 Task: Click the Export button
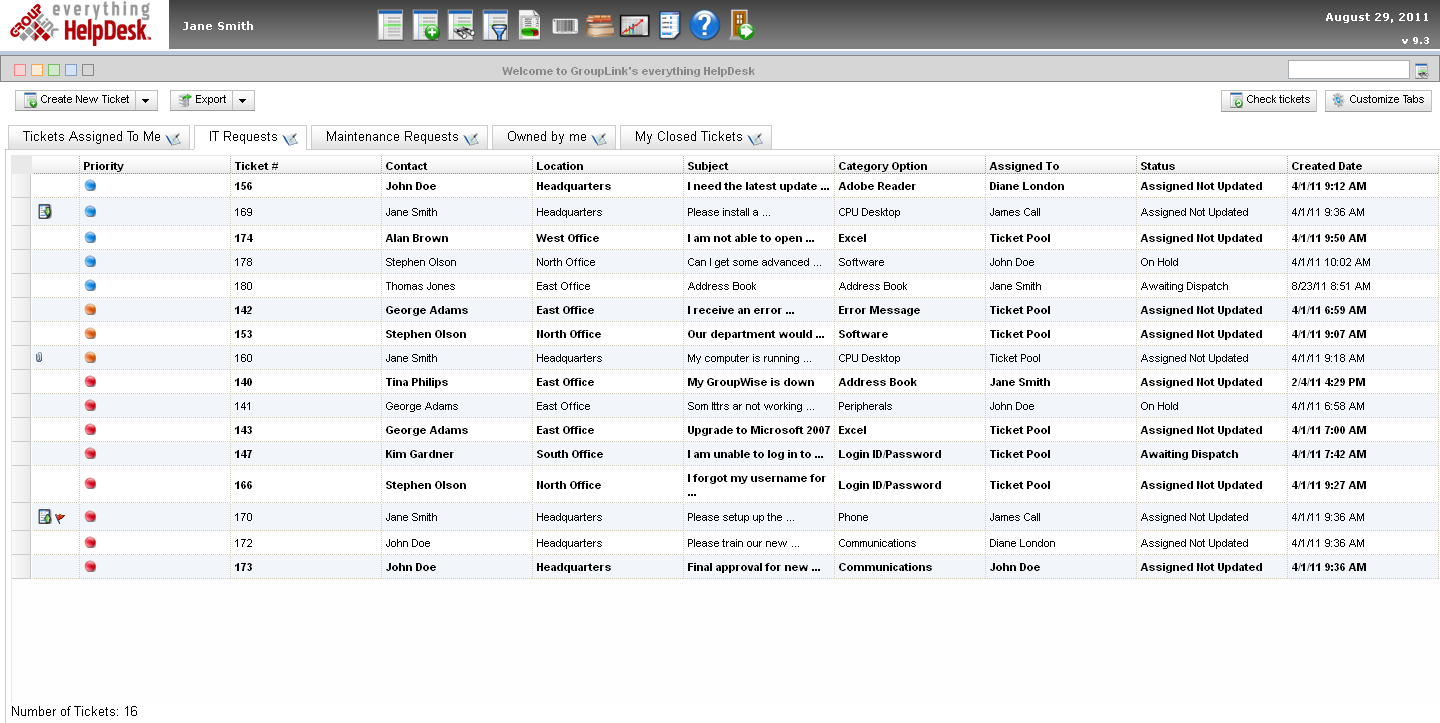click(x=202, y=100)
